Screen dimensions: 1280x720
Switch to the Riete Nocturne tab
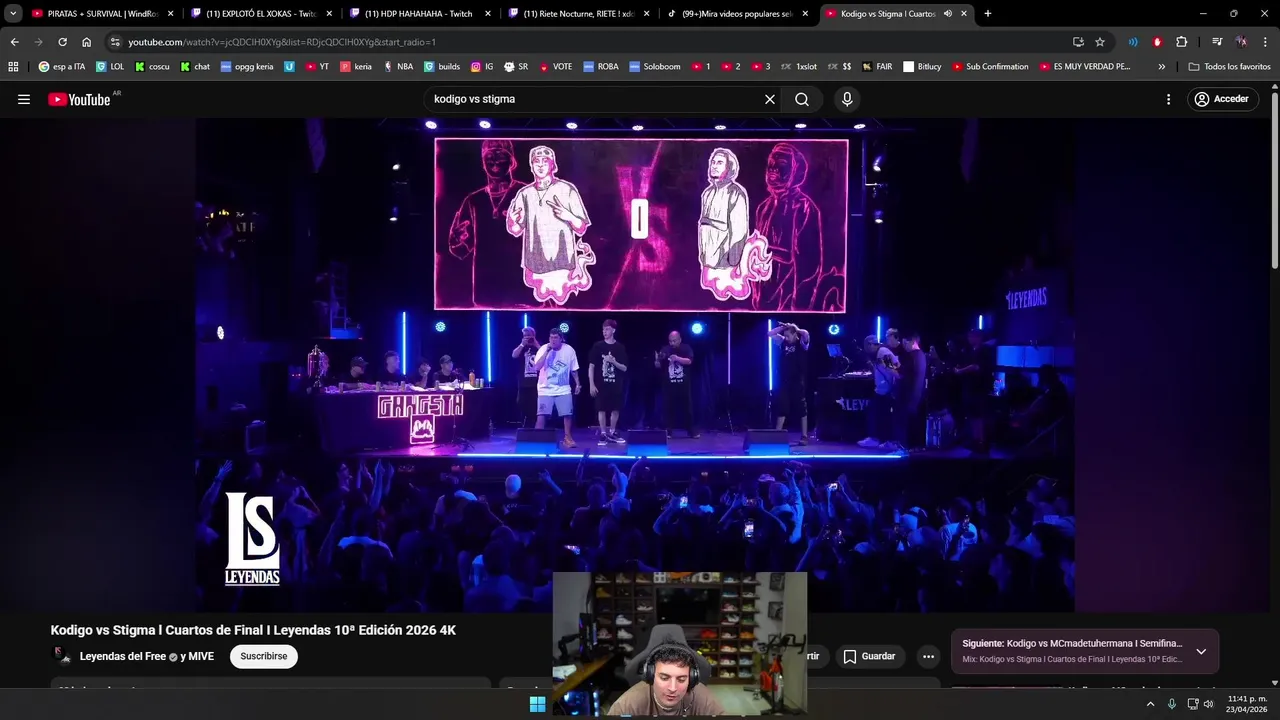[580, 13]
